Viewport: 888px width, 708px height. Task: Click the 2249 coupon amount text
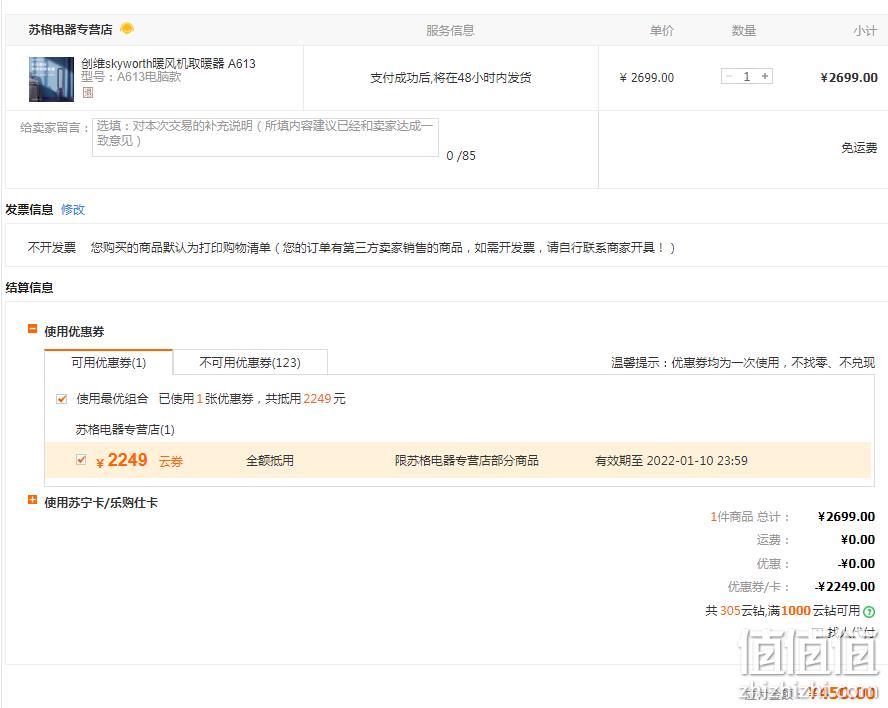pos(127,460)
